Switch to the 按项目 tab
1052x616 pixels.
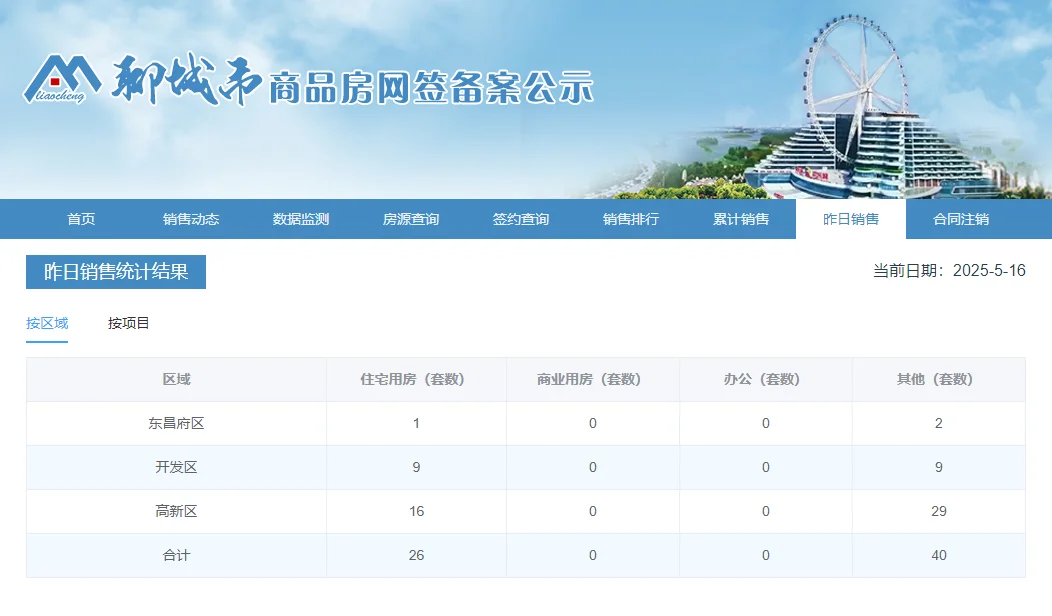(129, 323)
